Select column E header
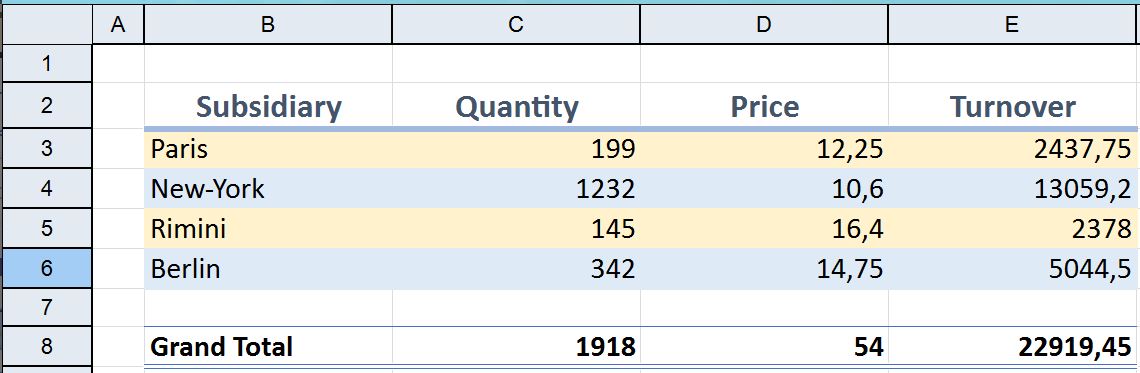 [1013, 25]
